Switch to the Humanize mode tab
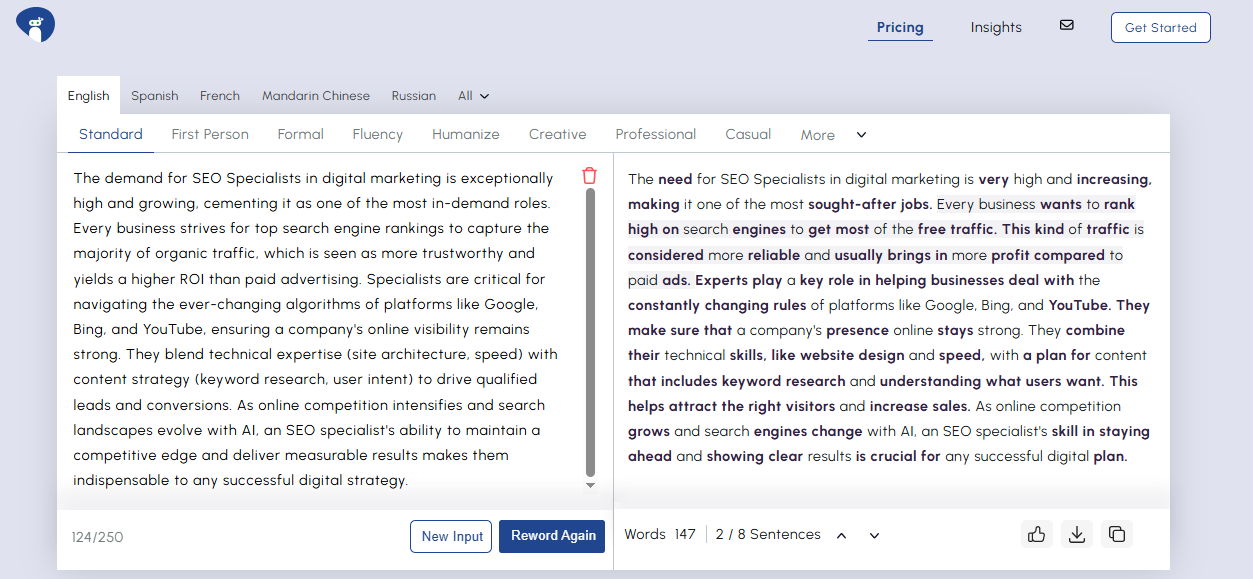 (x=465, y=134)
